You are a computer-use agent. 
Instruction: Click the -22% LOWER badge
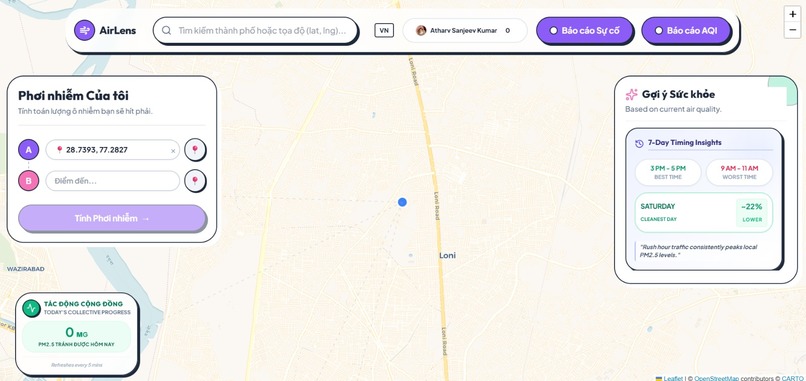(x=752, y=212)
